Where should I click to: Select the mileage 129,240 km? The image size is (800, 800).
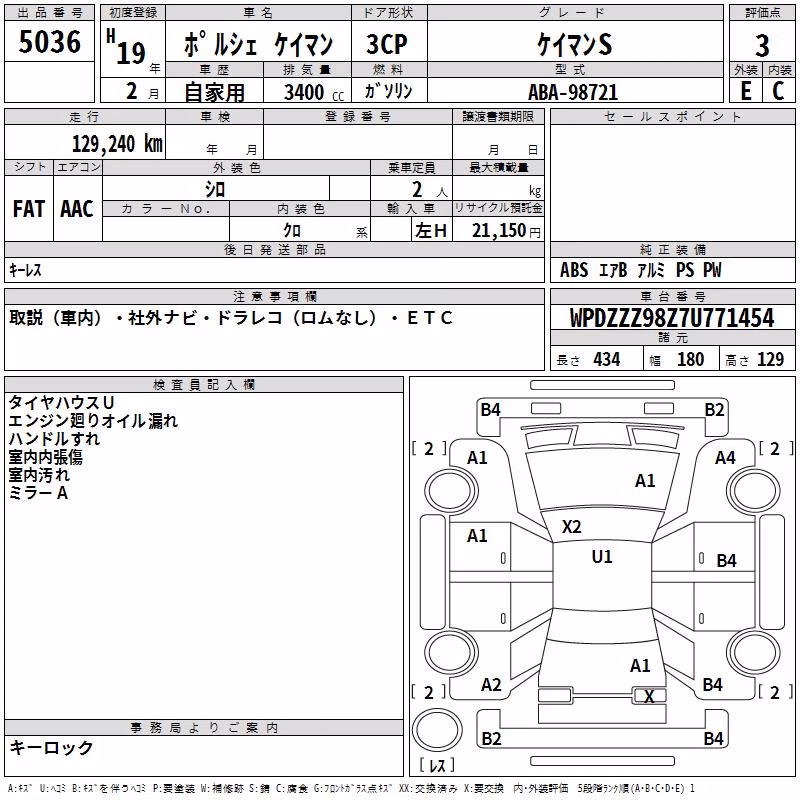[x=117, y=144]
